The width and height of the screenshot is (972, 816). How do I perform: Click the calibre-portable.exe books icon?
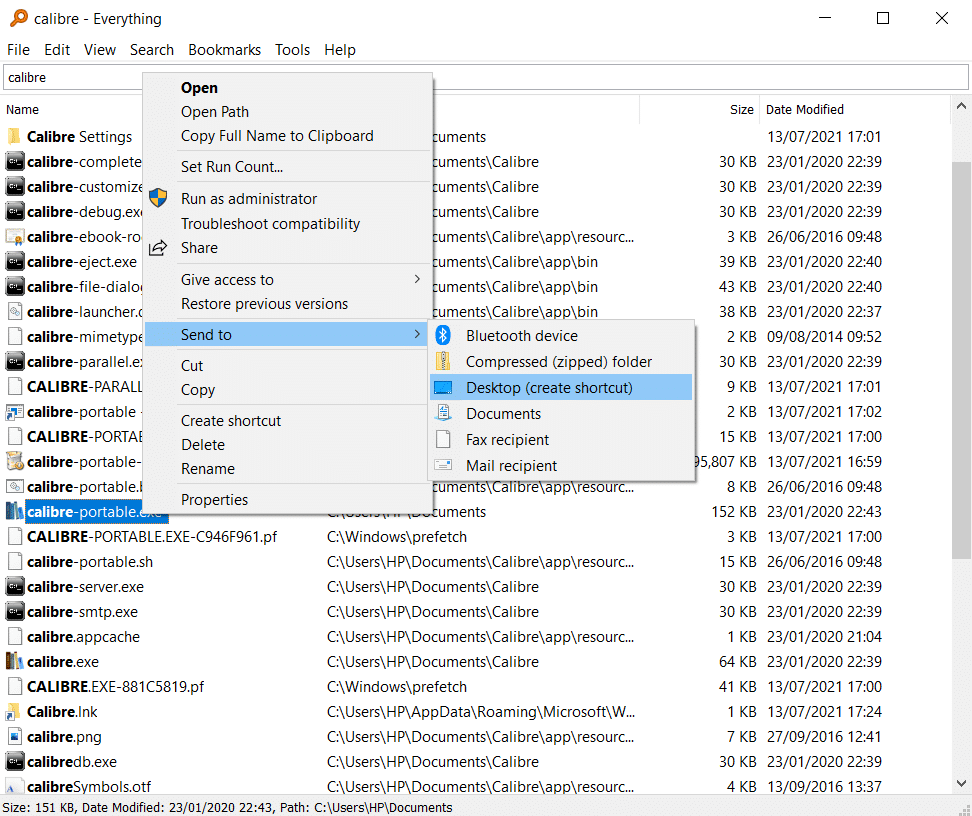click(x=14, y=512)
